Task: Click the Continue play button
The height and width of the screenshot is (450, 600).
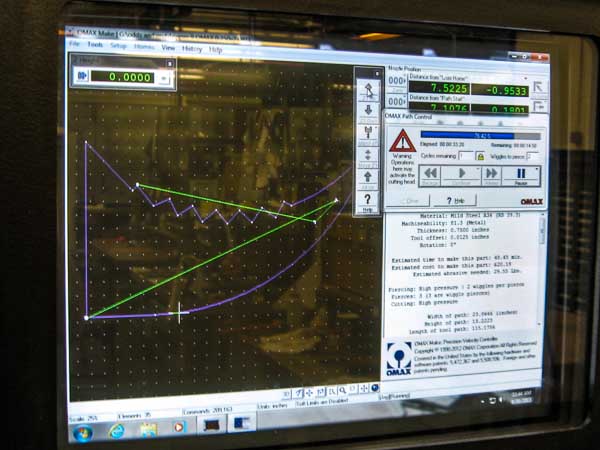Action: [461, 176]
